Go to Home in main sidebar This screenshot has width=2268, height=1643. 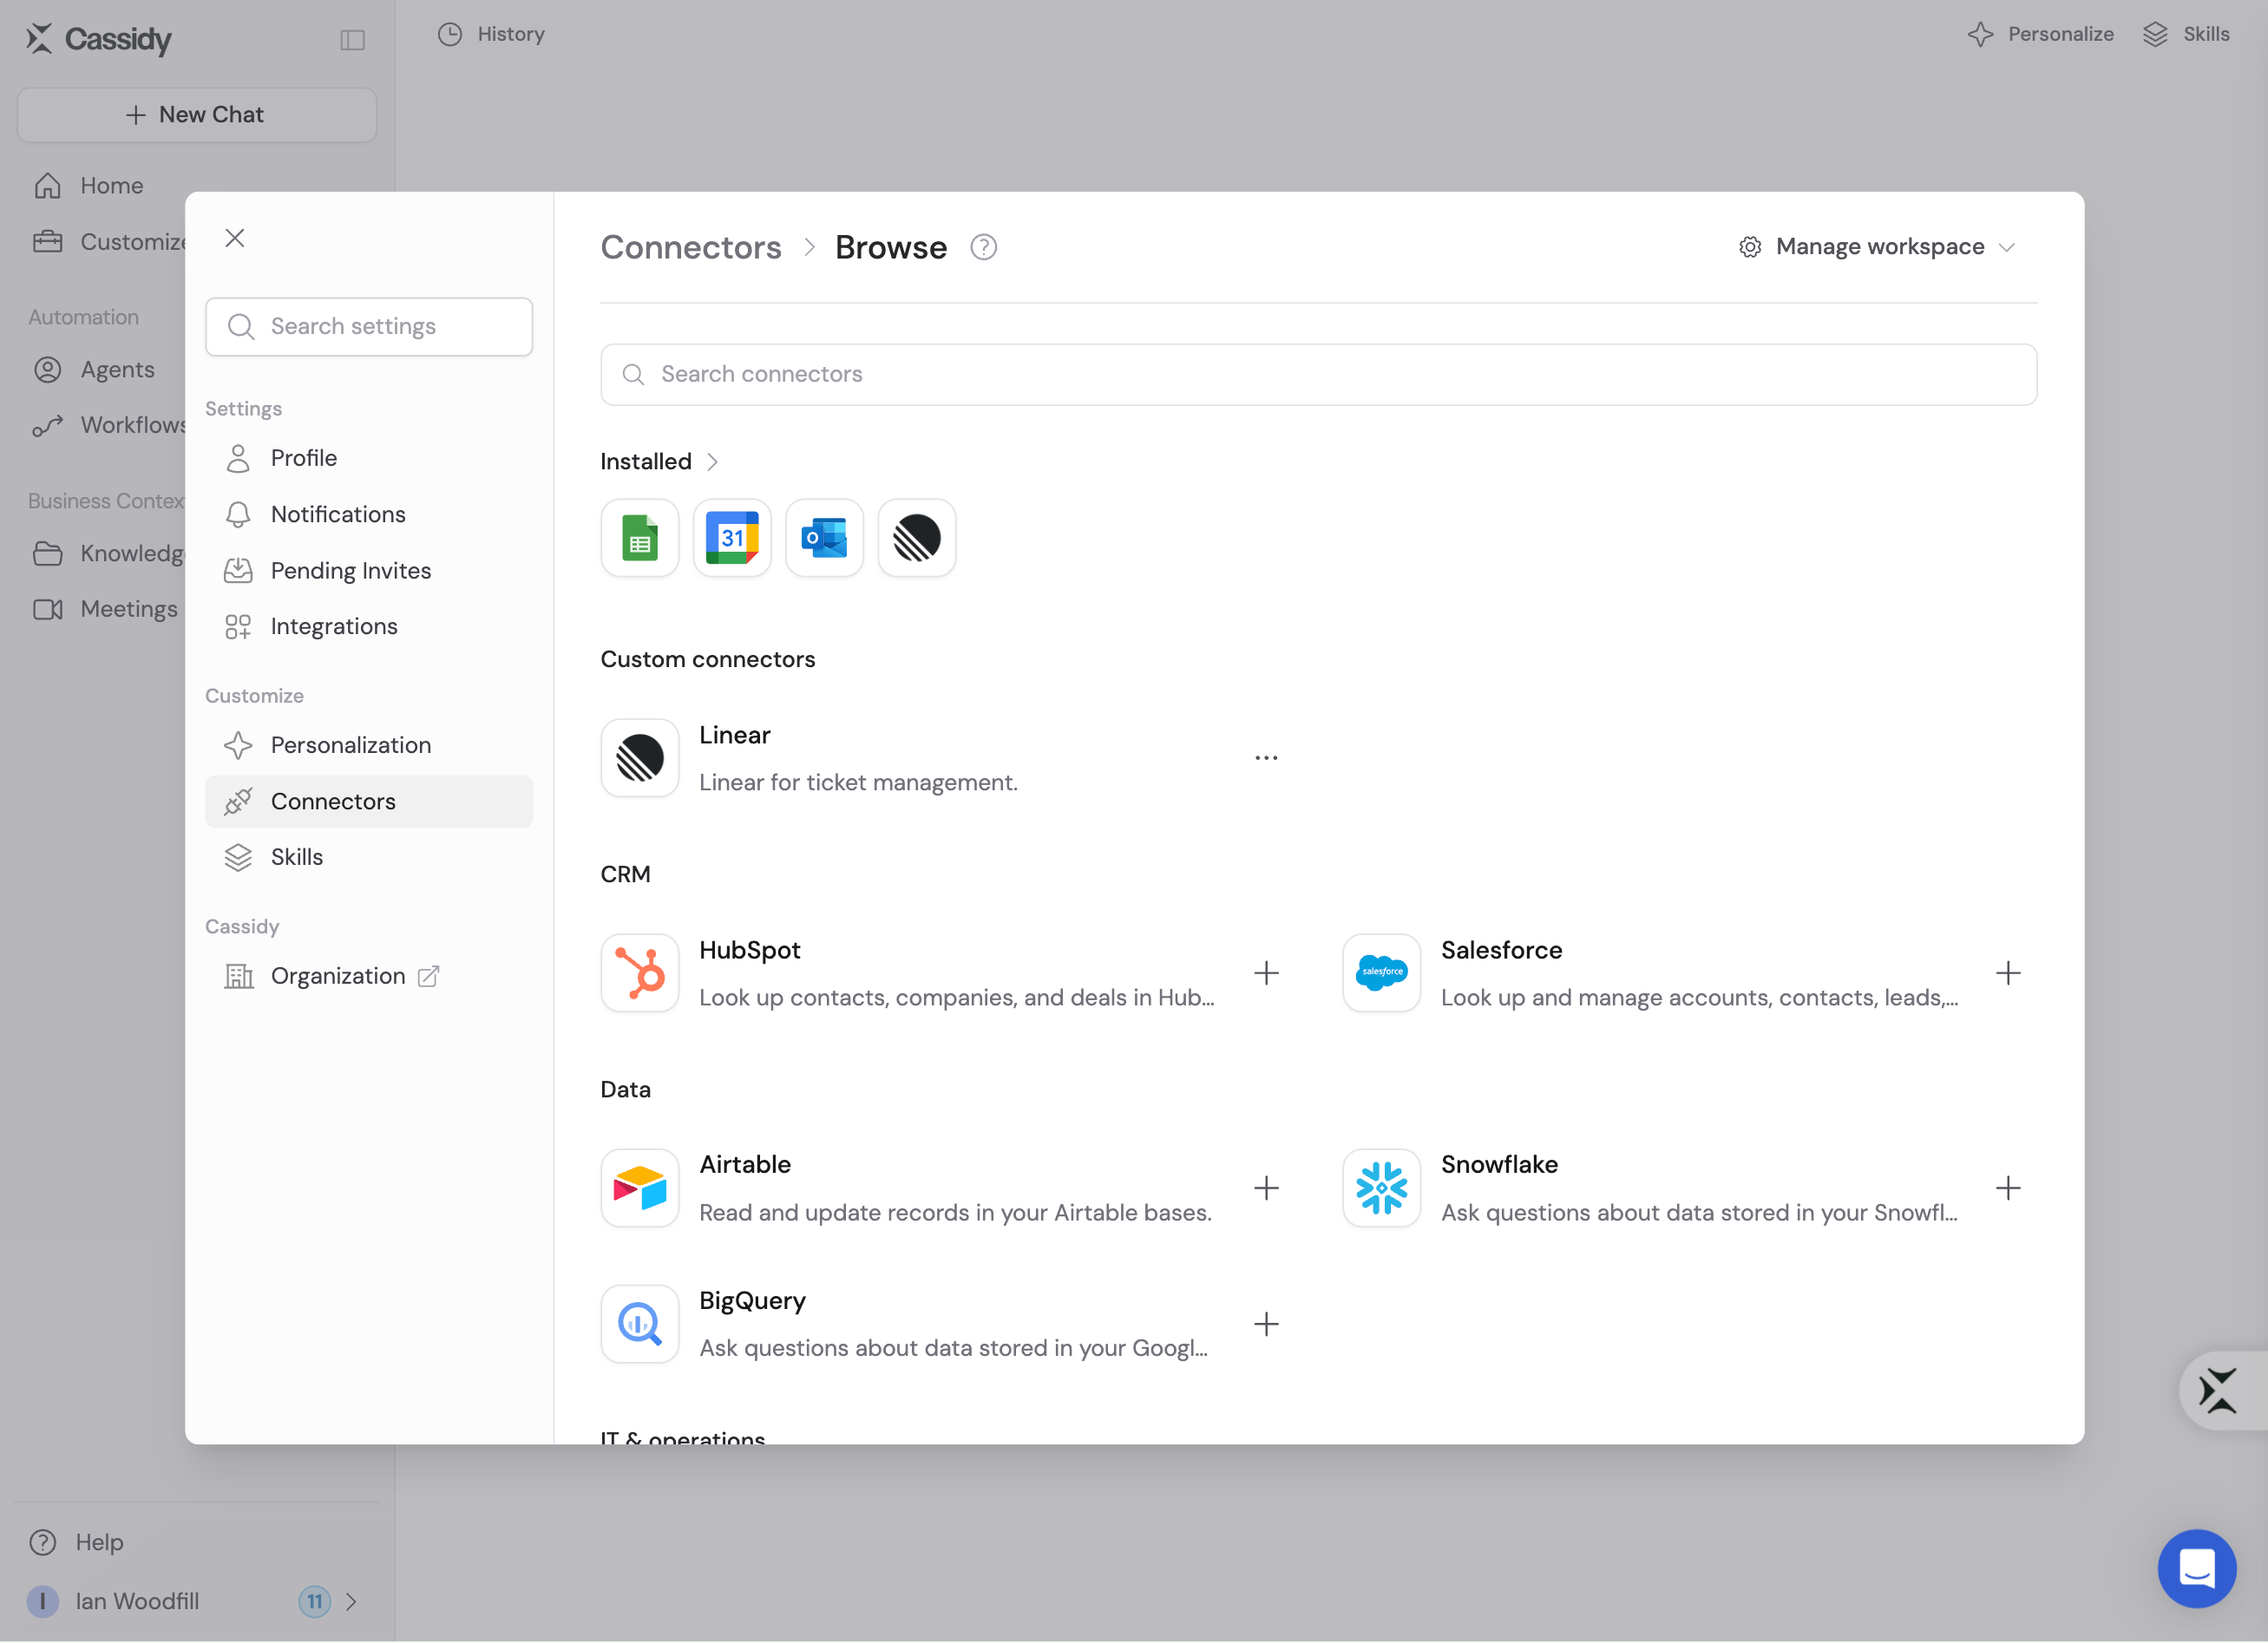point(110,186)
